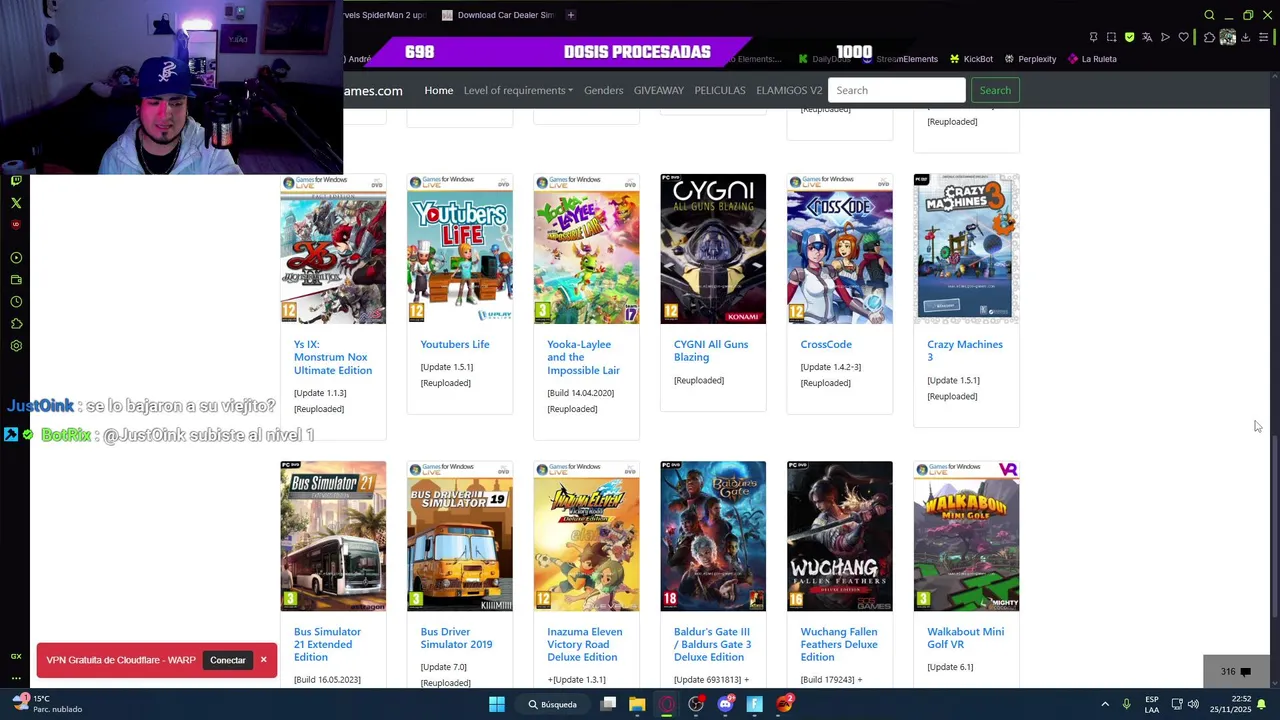Click Conectar on Cloudflare WARP banner

tap(228, 660)
